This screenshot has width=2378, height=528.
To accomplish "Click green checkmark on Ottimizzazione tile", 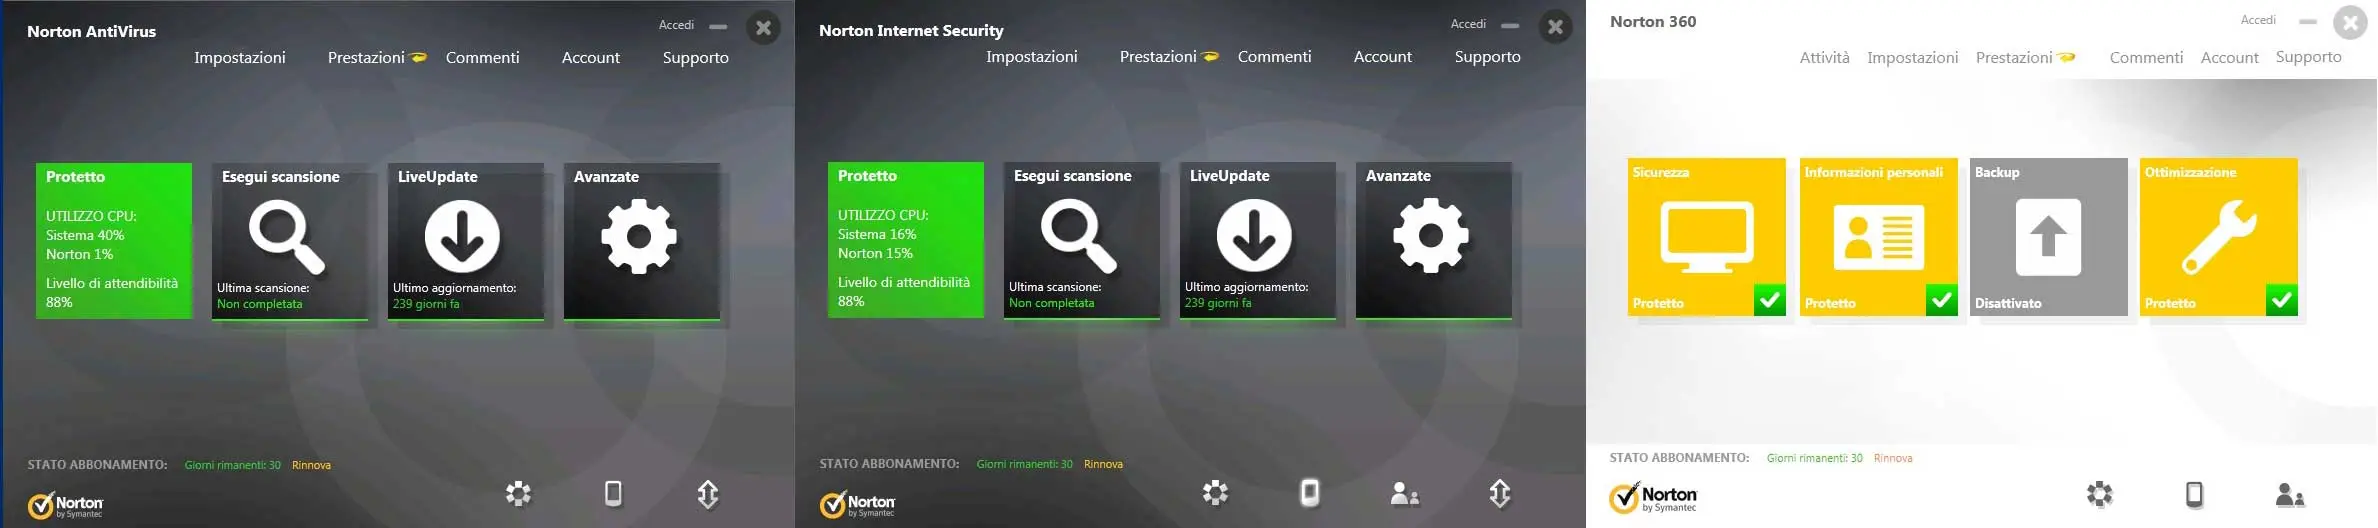I will click(2282, 300).
